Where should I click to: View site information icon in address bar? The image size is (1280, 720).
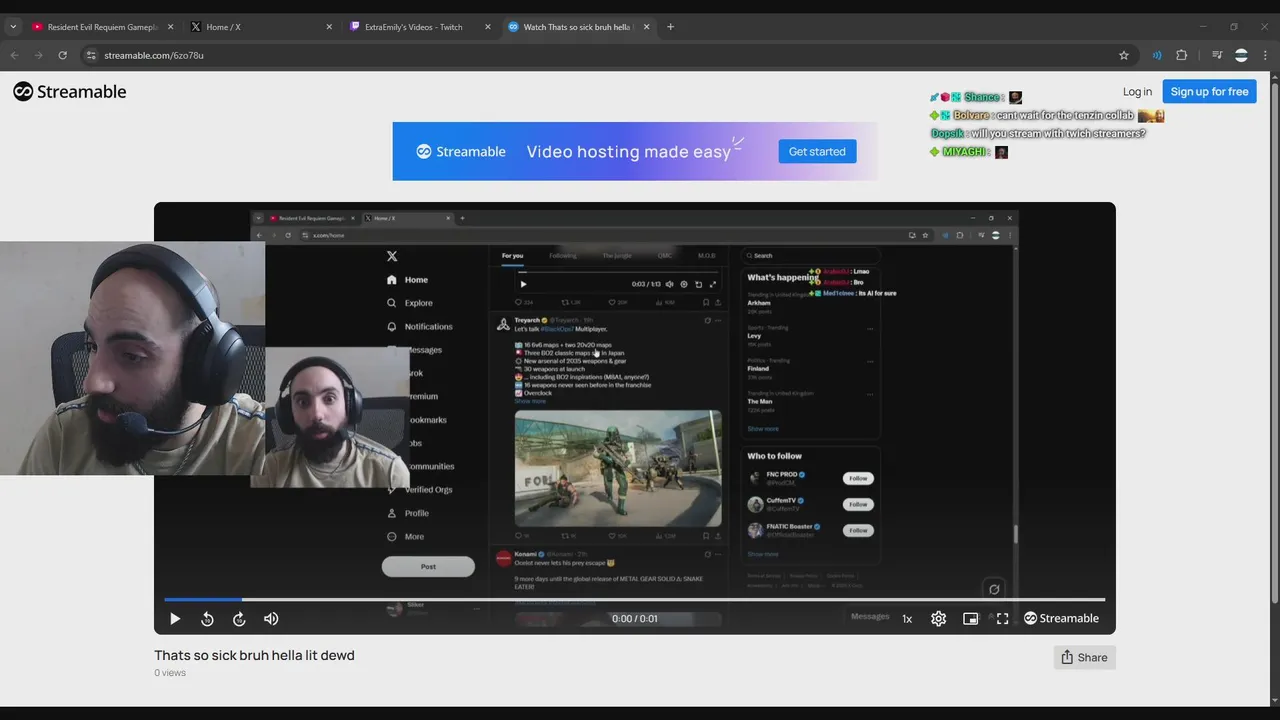pos(91,55)
